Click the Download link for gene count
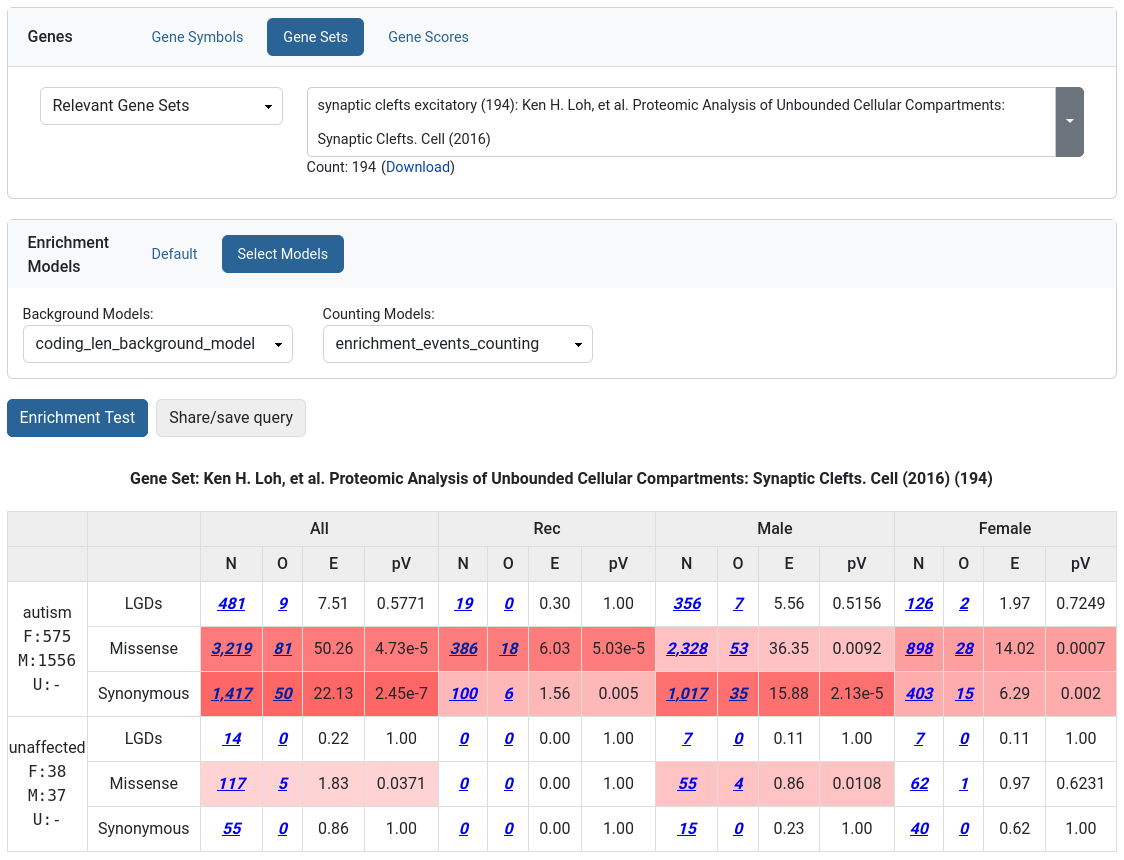The height and width of the screenshot is (860, 1124). 418,167
